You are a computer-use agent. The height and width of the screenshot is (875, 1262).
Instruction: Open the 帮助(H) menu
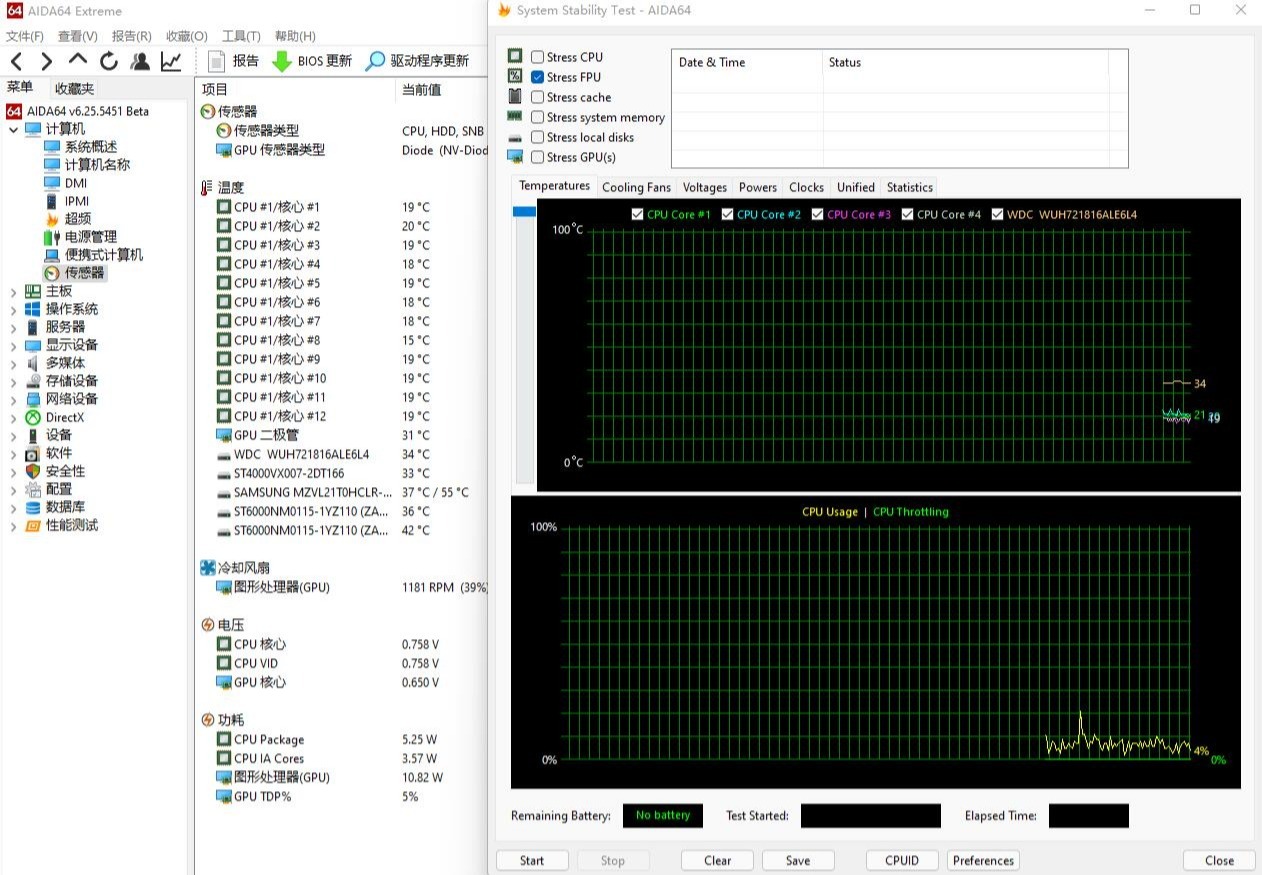click(295, 36)
